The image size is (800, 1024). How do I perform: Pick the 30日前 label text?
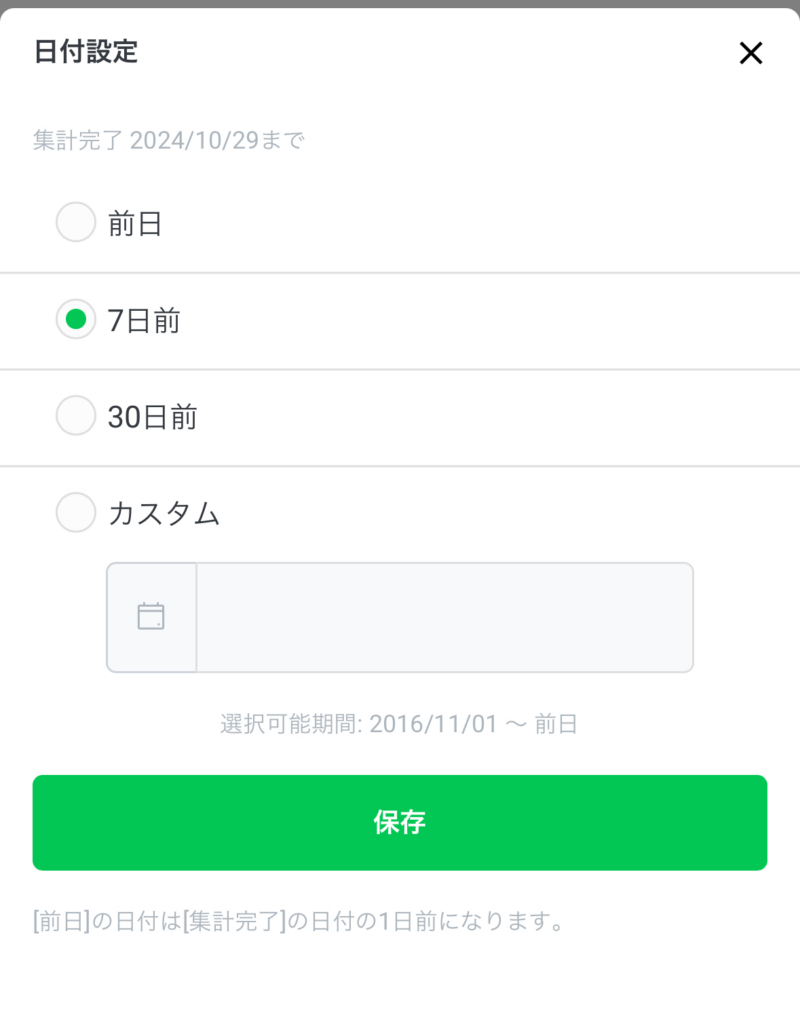pos(153,417)
